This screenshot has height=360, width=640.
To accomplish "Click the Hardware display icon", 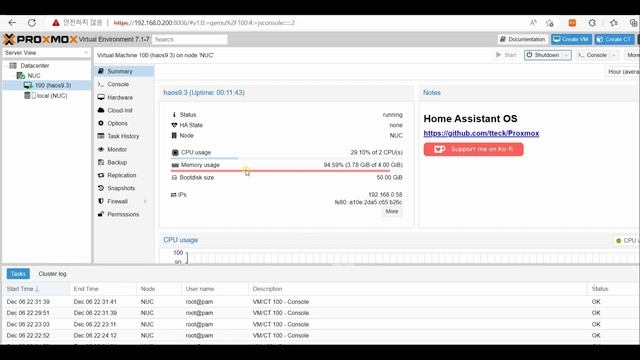I will (101, 97).
